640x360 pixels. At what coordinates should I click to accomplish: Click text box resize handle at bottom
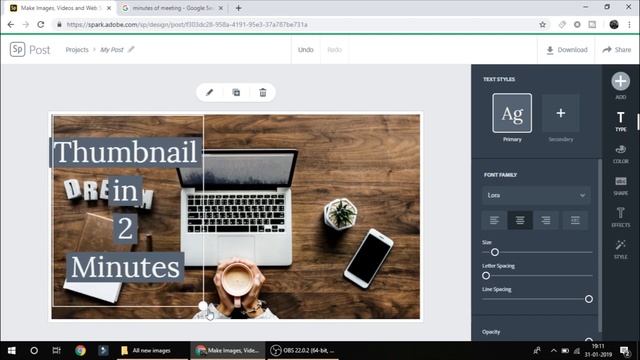202,305
